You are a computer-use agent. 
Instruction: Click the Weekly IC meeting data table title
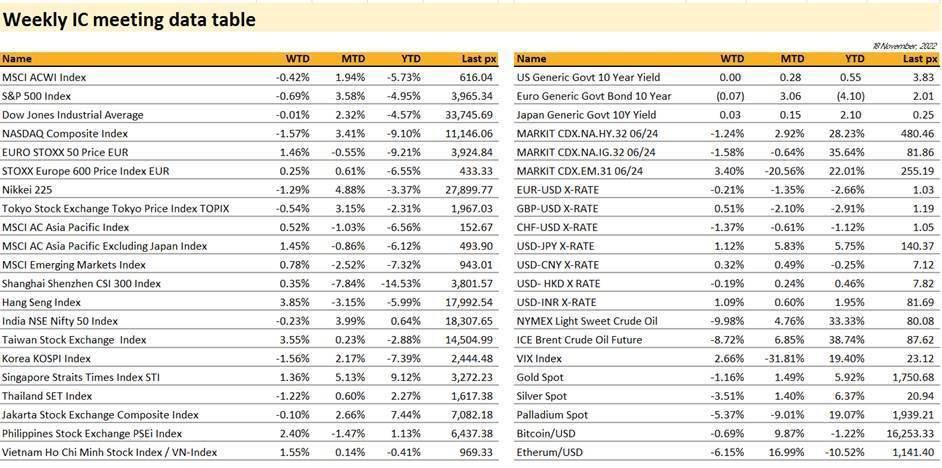pyautogui.click(x=129, y=19)
